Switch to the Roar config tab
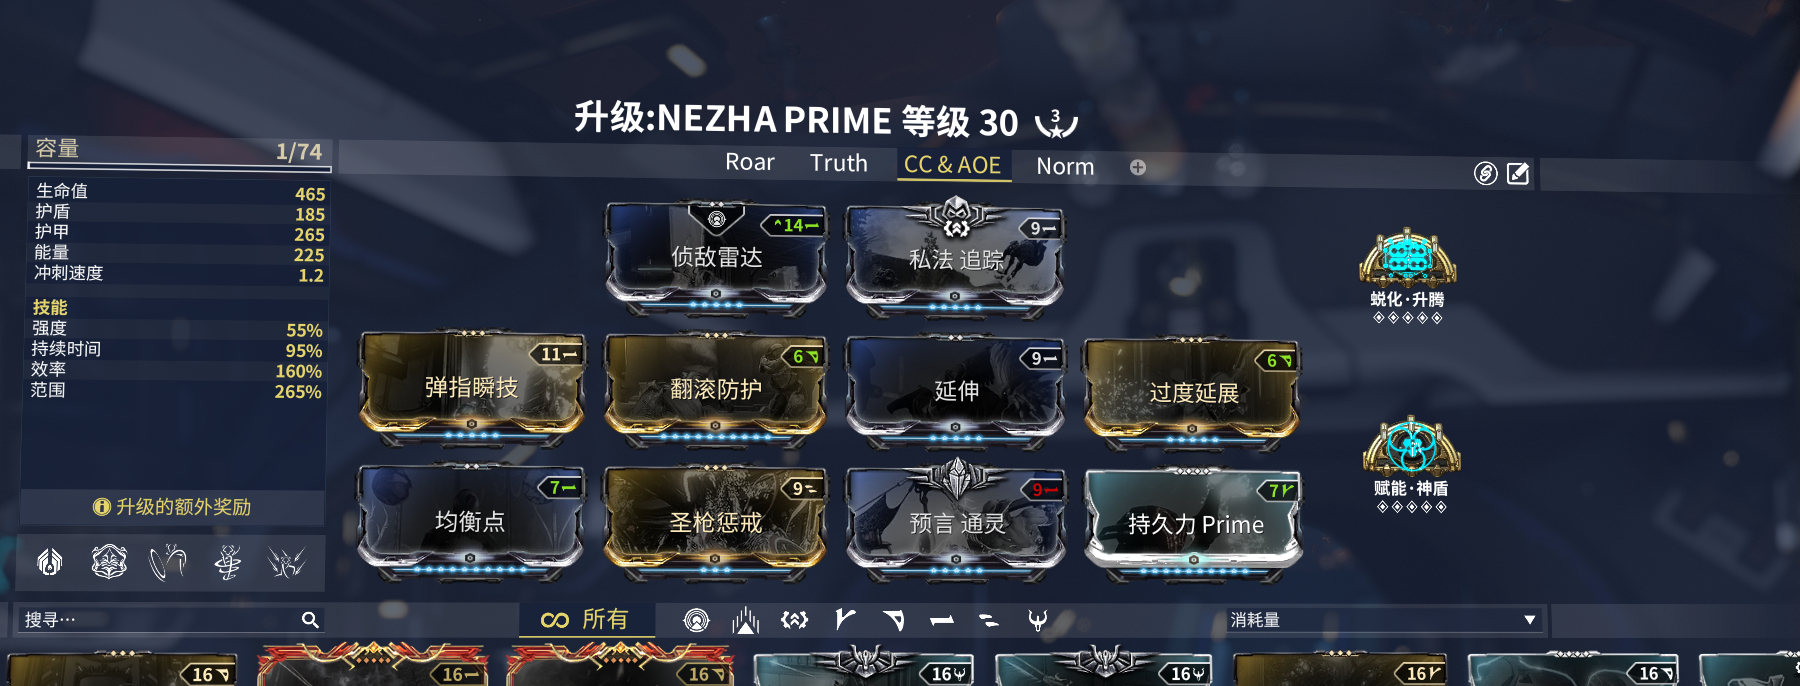Viewport: 1800px width, 686px height. pyautogui.click(x=750, y=163)
